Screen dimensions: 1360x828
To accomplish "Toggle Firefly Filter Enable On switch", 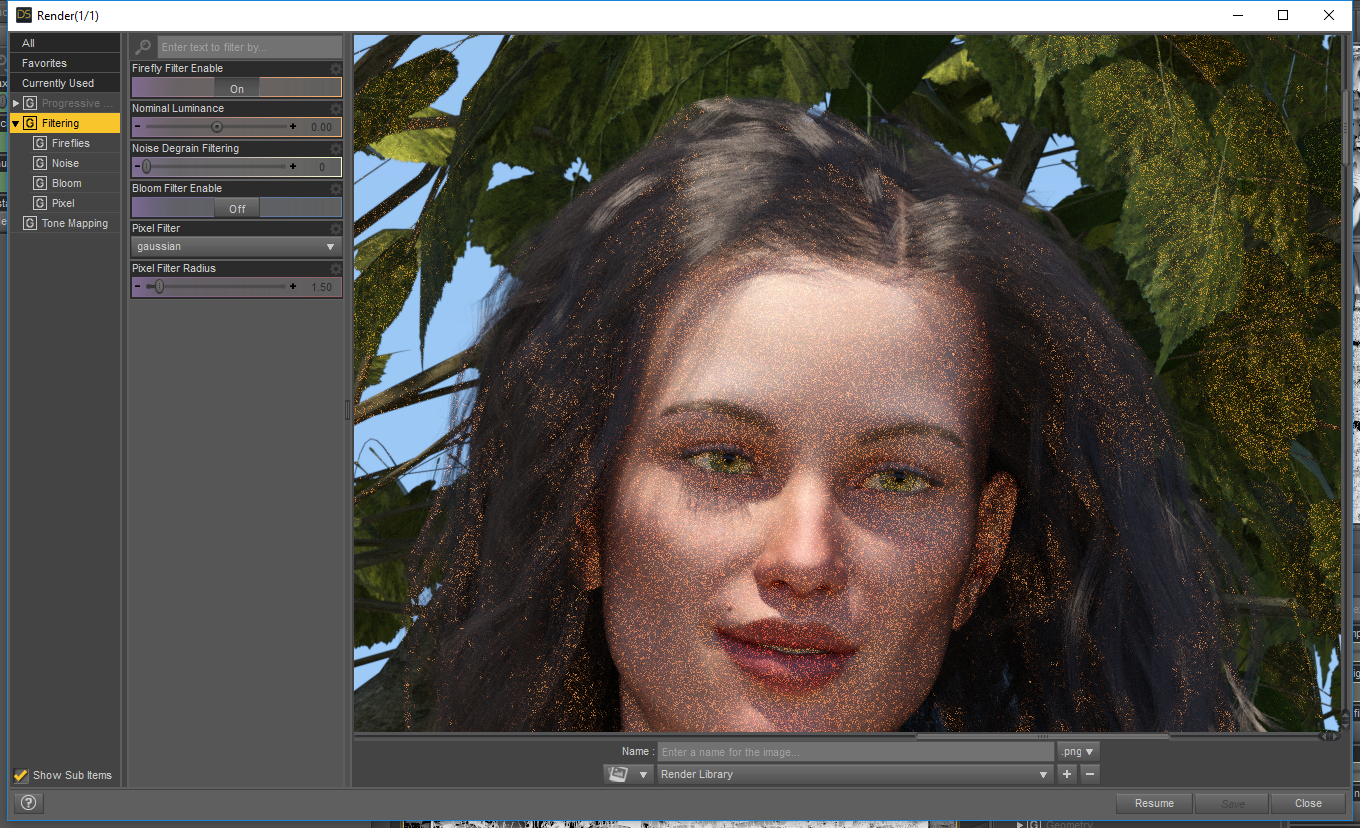I will coord(237,88).
